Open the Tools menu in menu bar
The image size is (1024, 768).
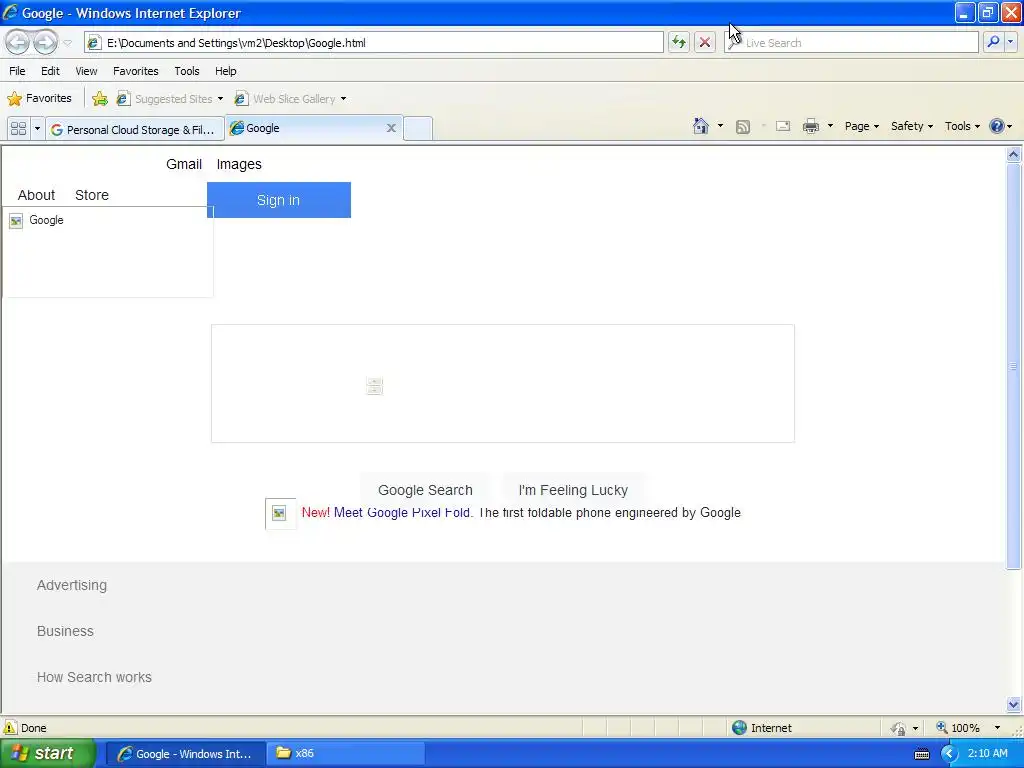tap(187, 71)
